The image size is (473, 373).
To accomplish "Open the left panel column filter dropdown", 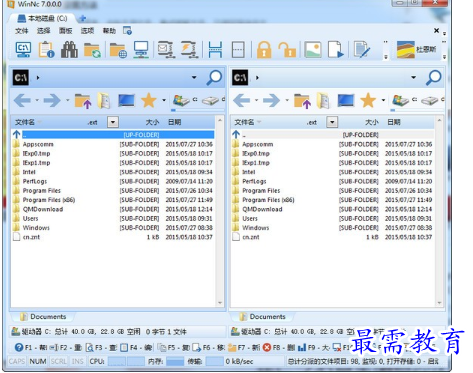I will pos(113,122).
